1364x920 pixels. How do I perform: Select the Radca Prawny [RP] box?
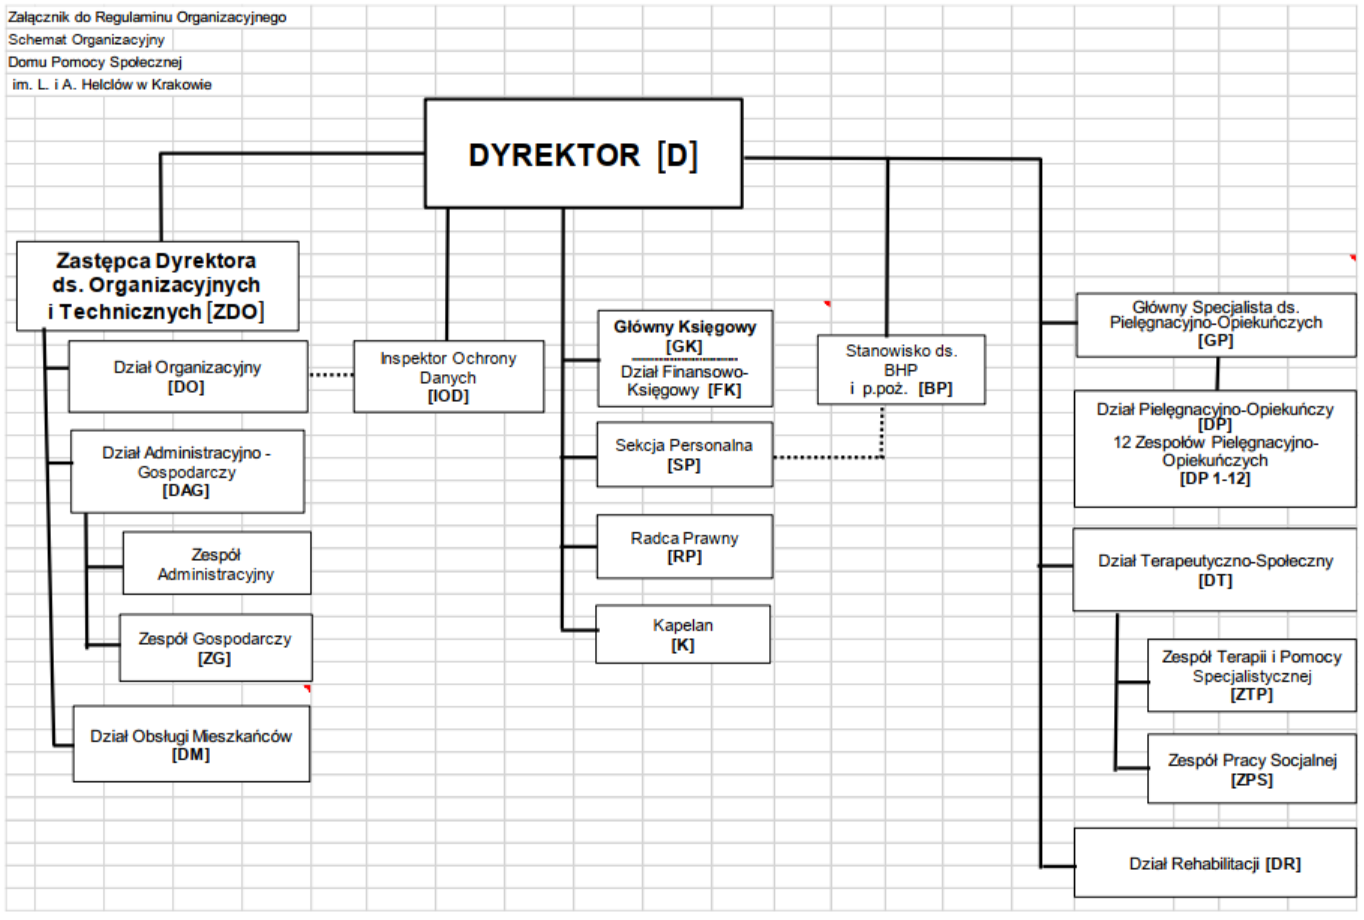point(684,547)
